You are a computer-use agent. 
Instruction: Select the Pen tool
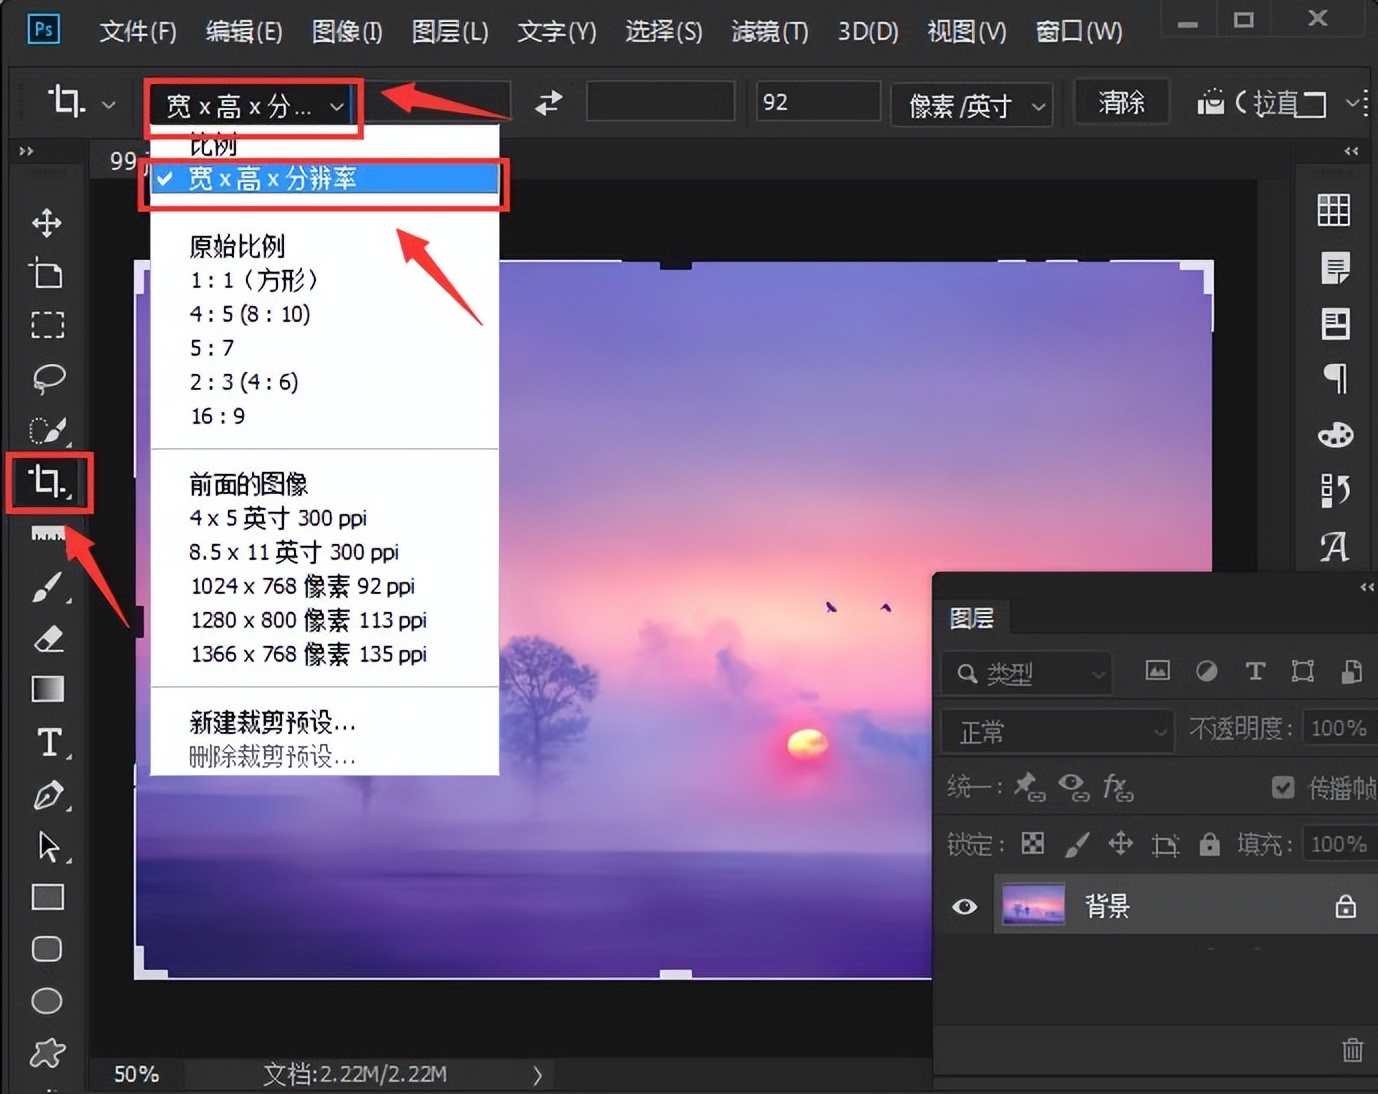tap(46, 795)
